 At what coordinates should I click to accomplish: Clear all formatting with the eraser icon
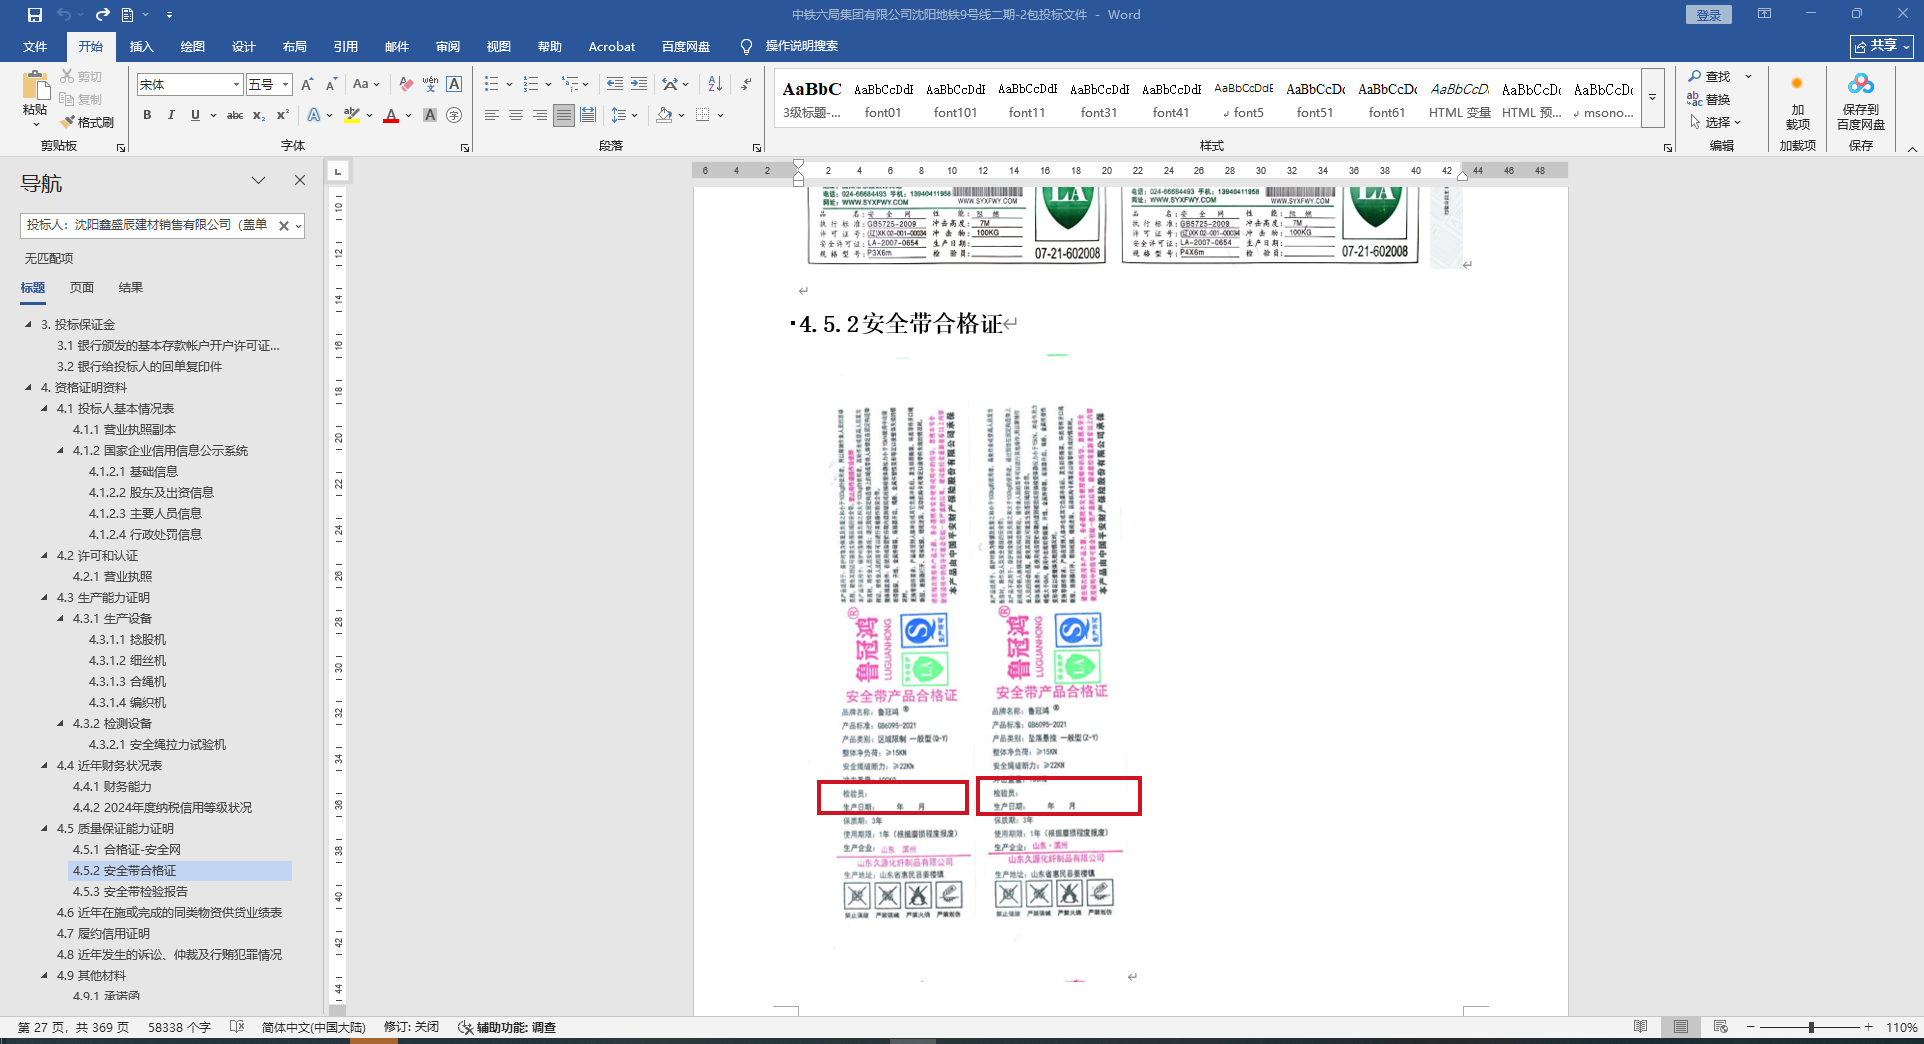pos(406,84)
